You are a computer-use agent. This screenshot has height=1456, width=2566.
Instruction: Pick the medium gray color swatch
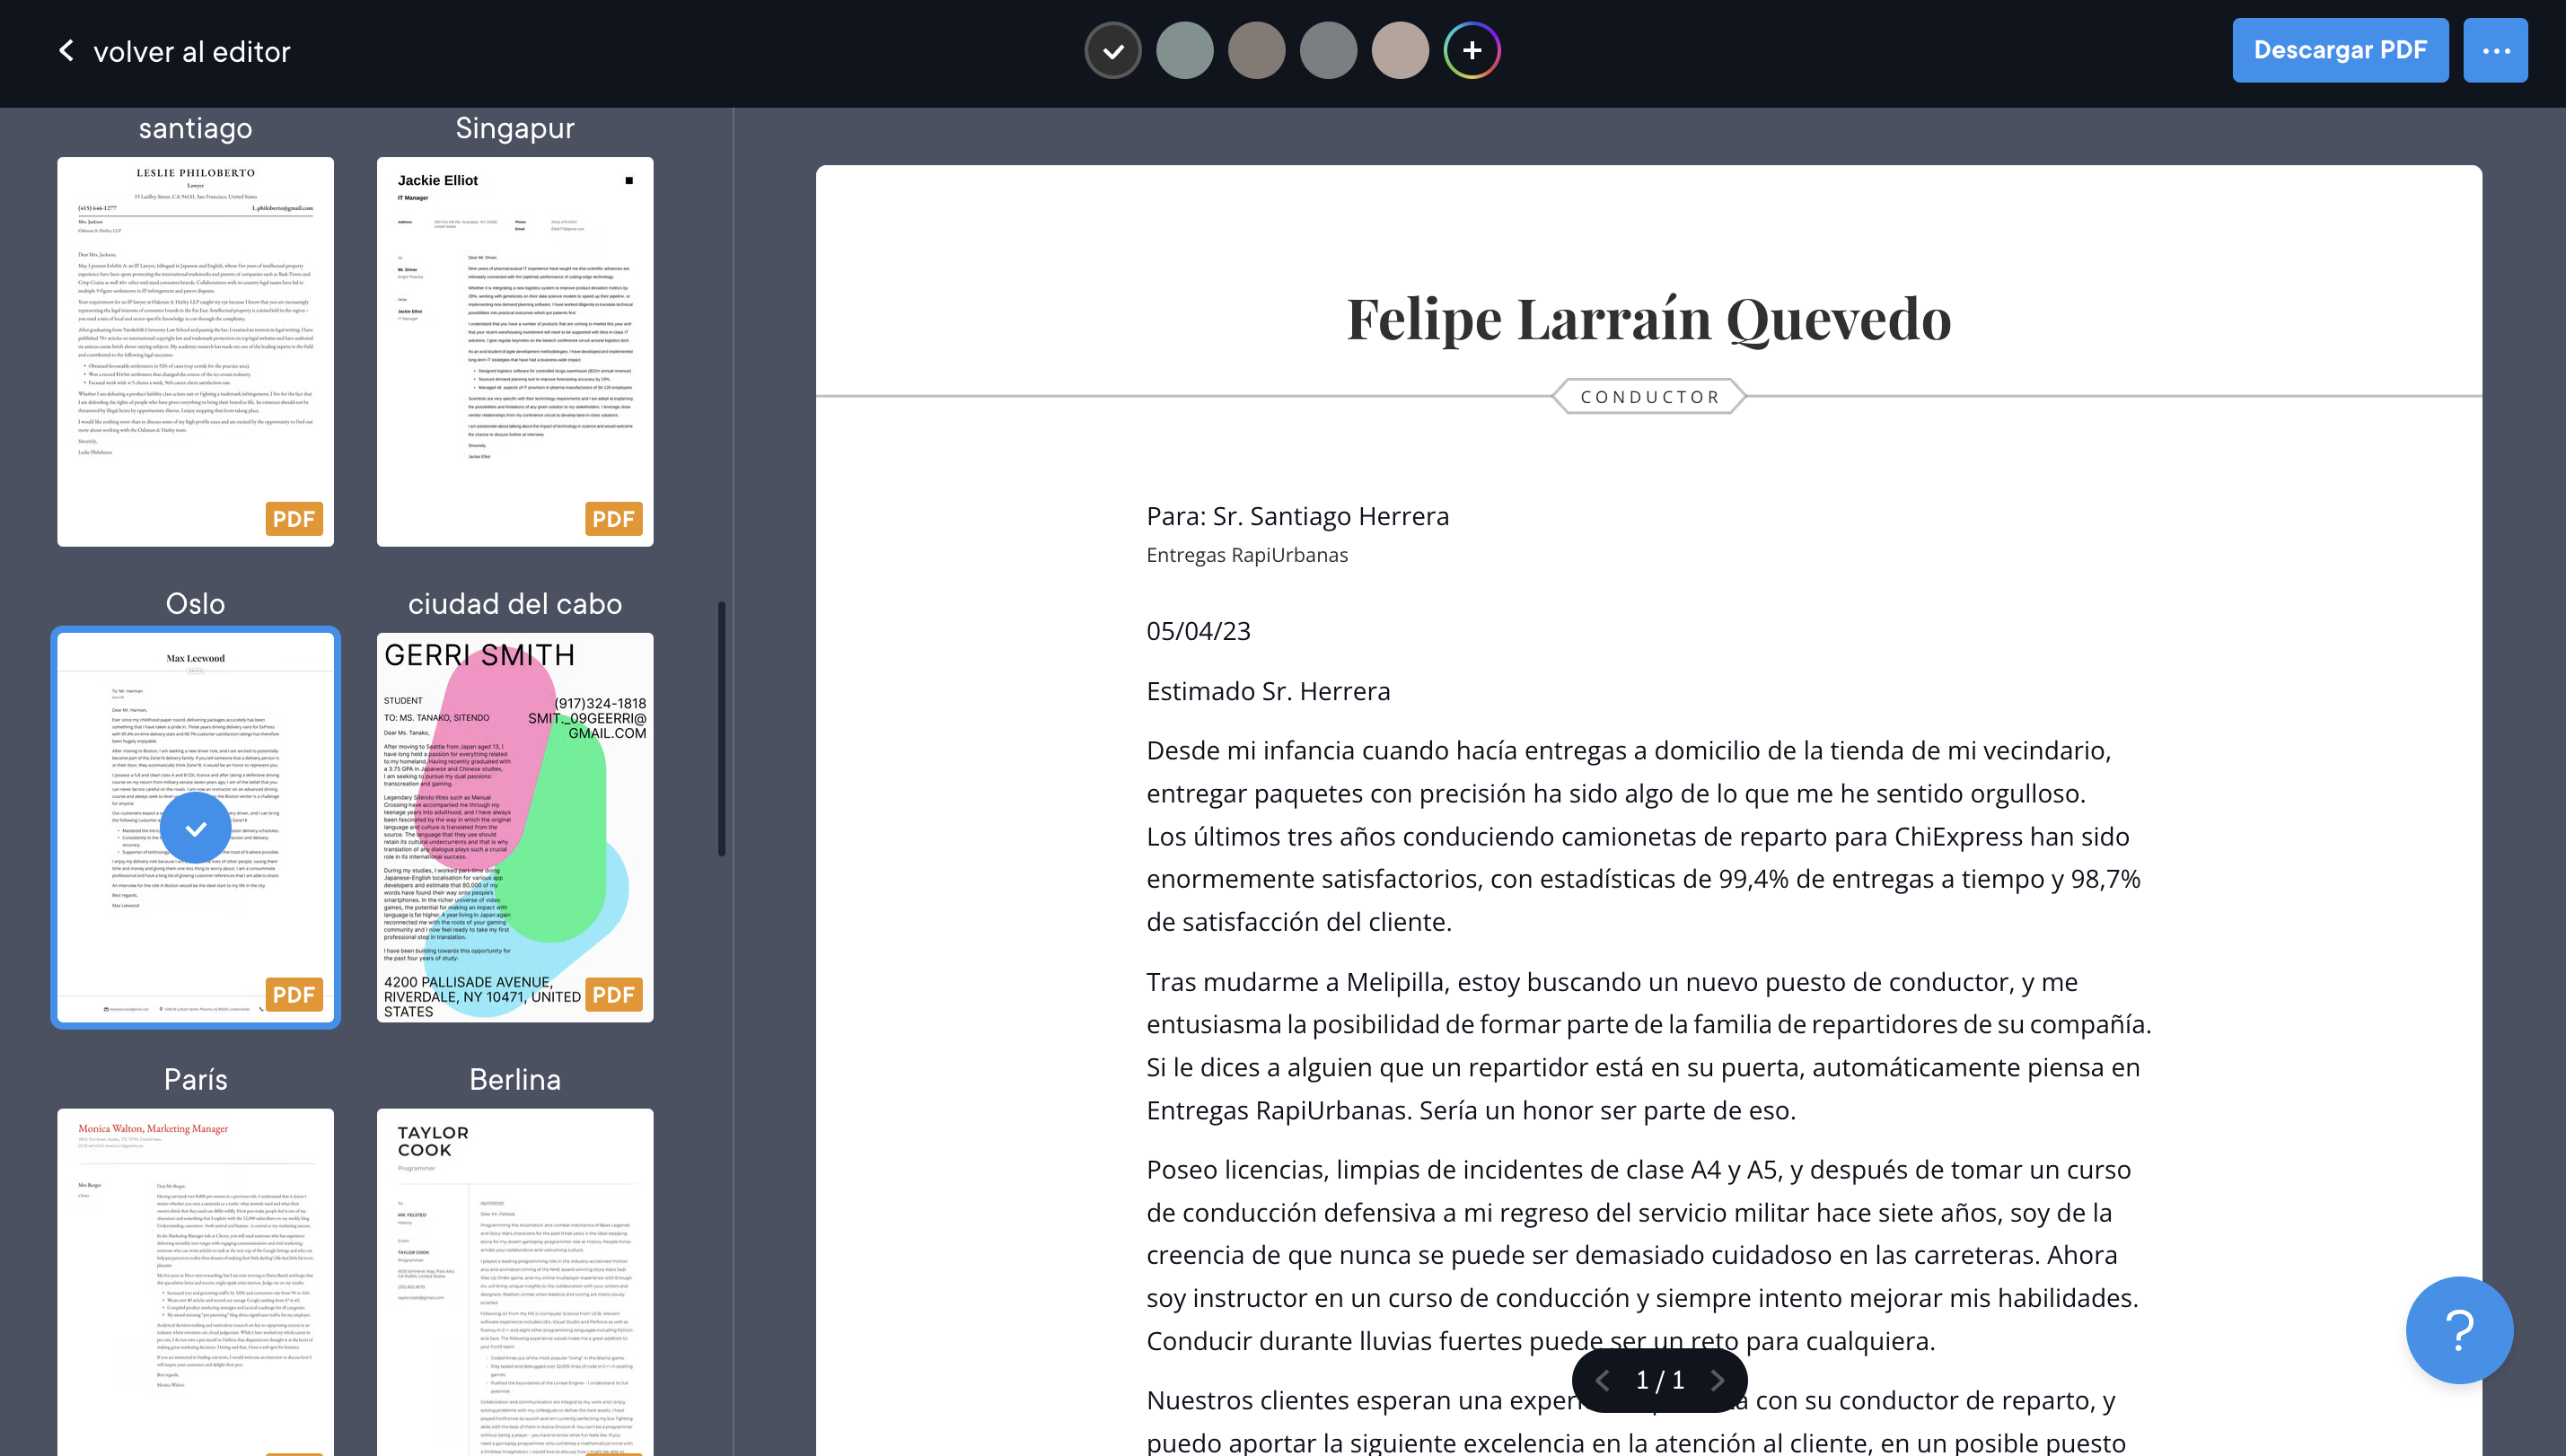point(1328,50)
